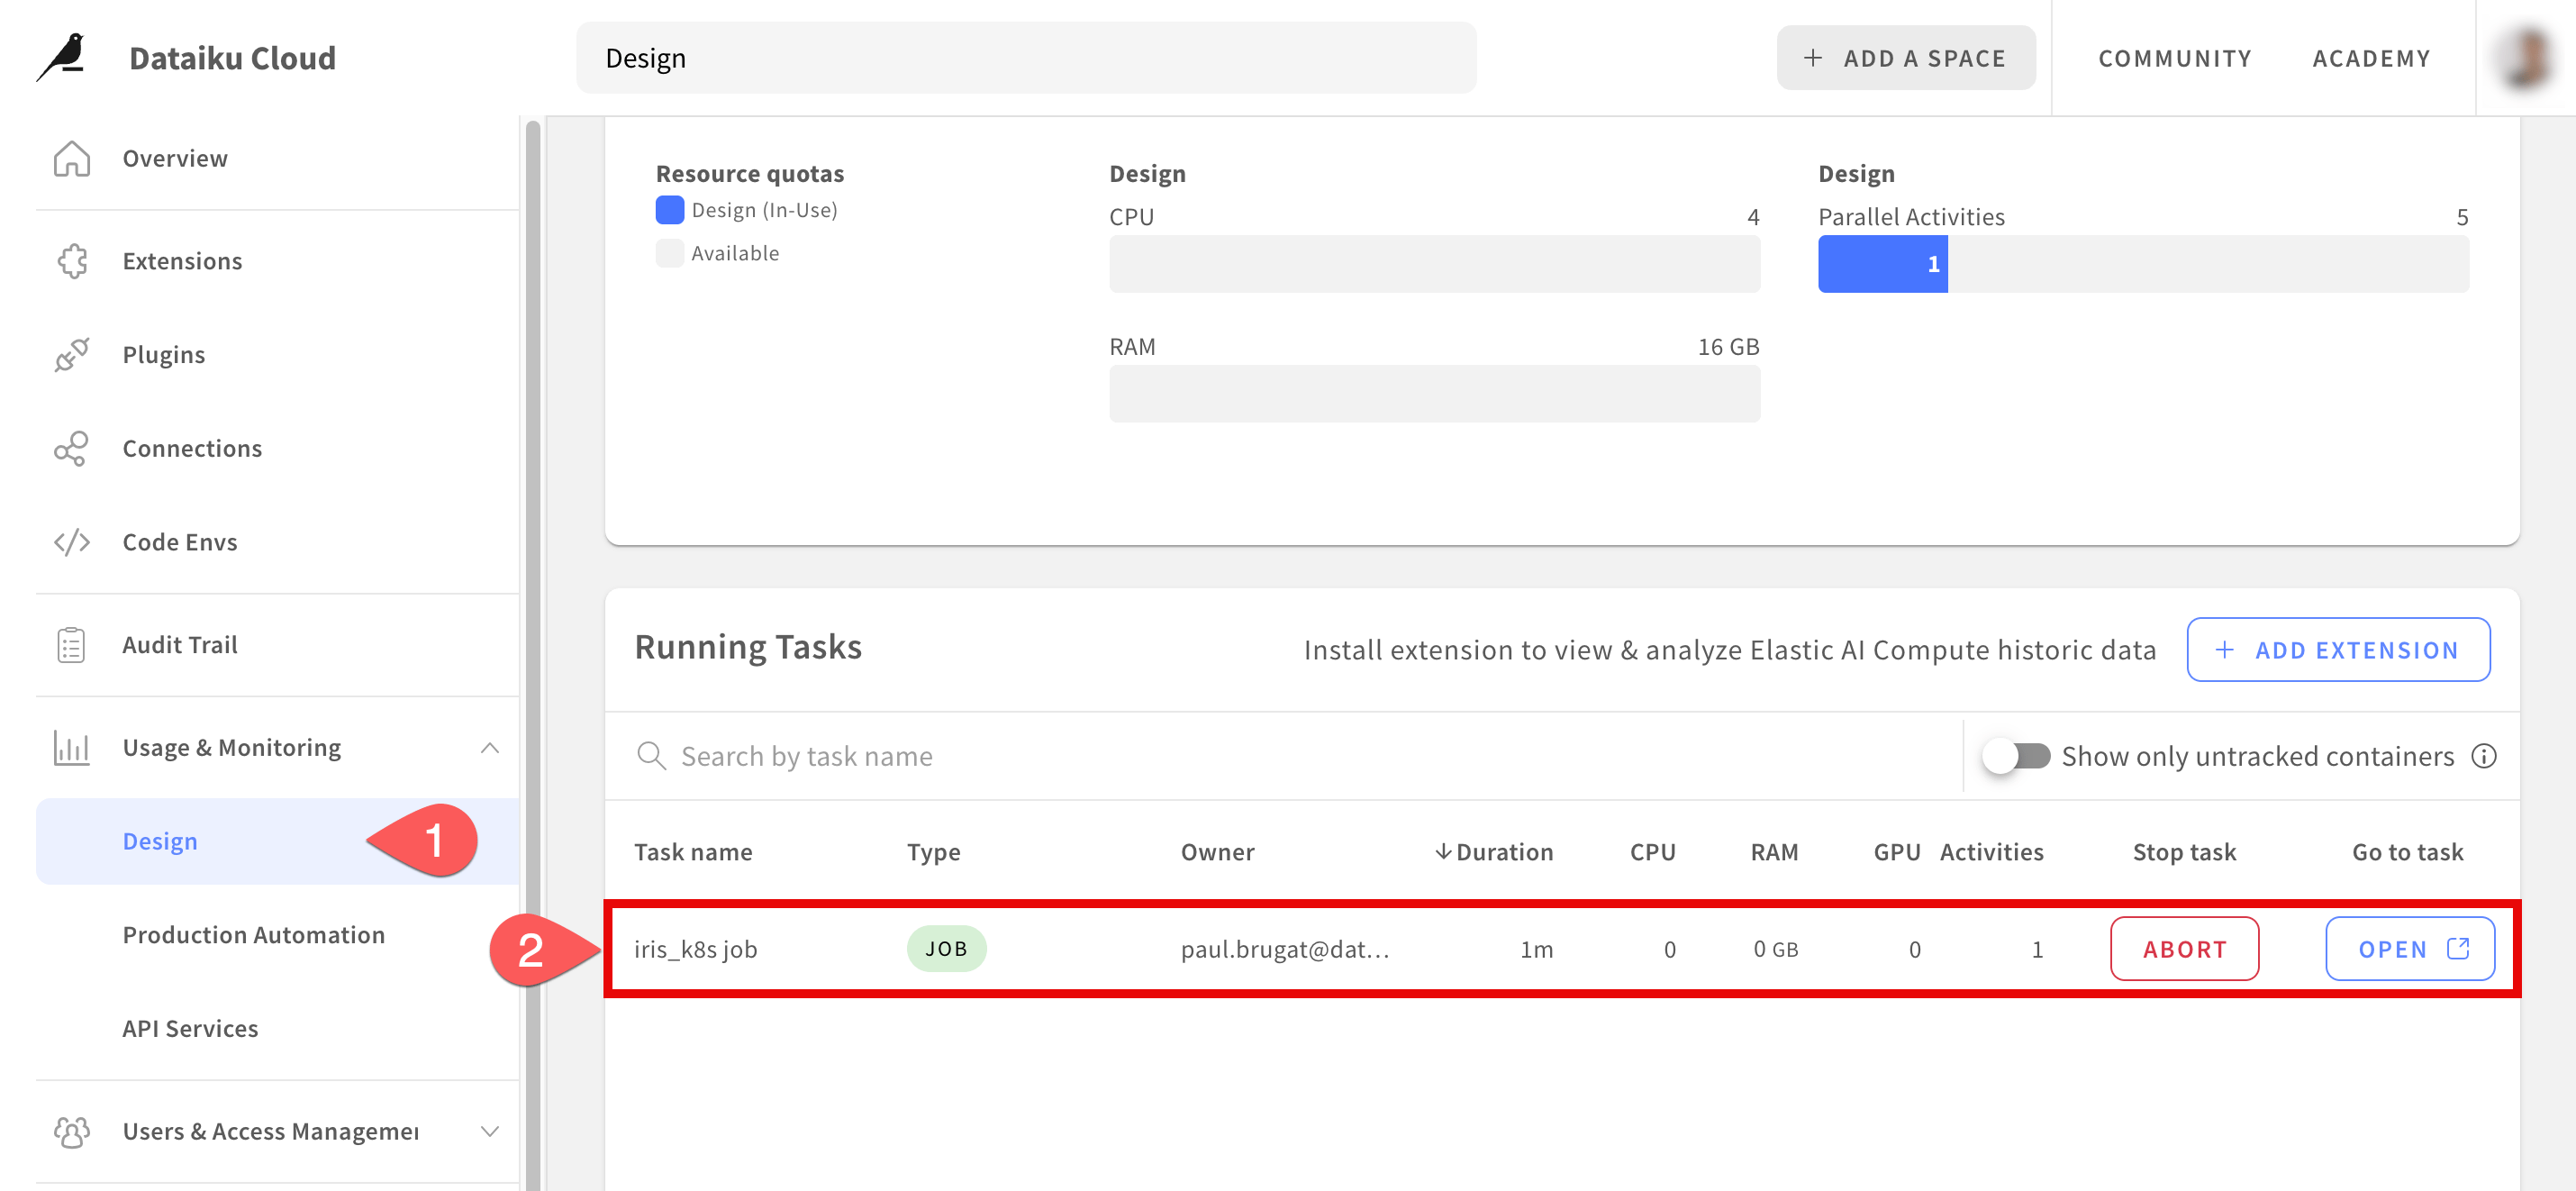This screenshot has height=1191, width=2576.
Task: Sort by Duration column arrow
Action: [1443, 852]
